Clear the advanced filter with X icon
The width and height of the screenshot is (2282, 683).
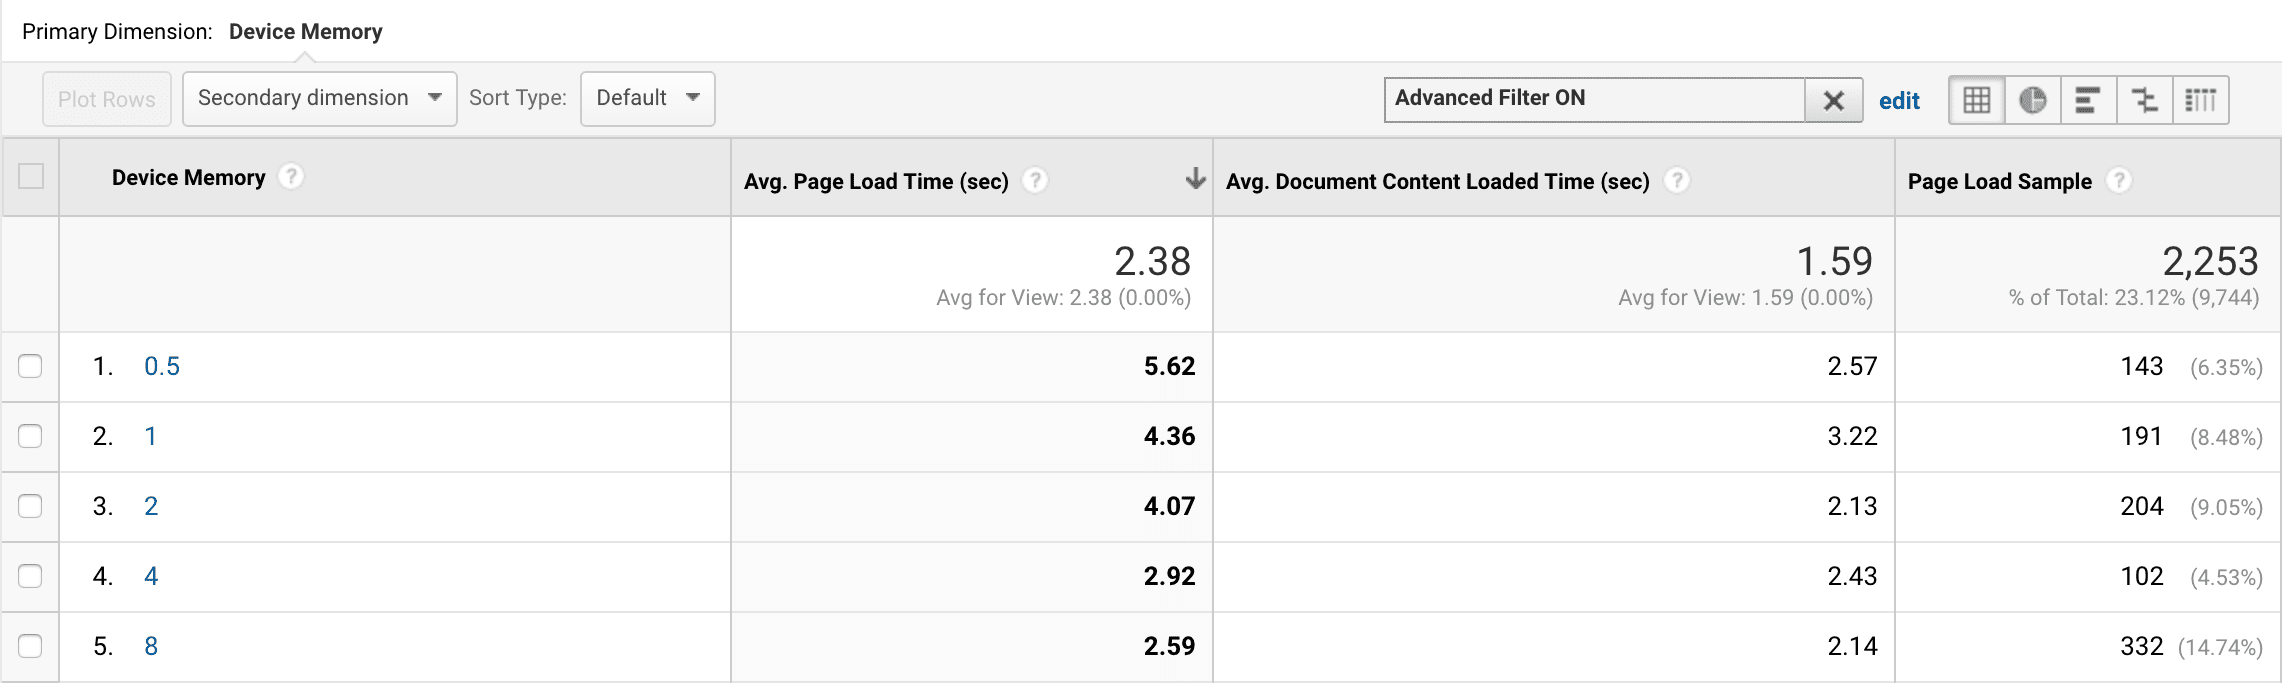click(1833, 100)
